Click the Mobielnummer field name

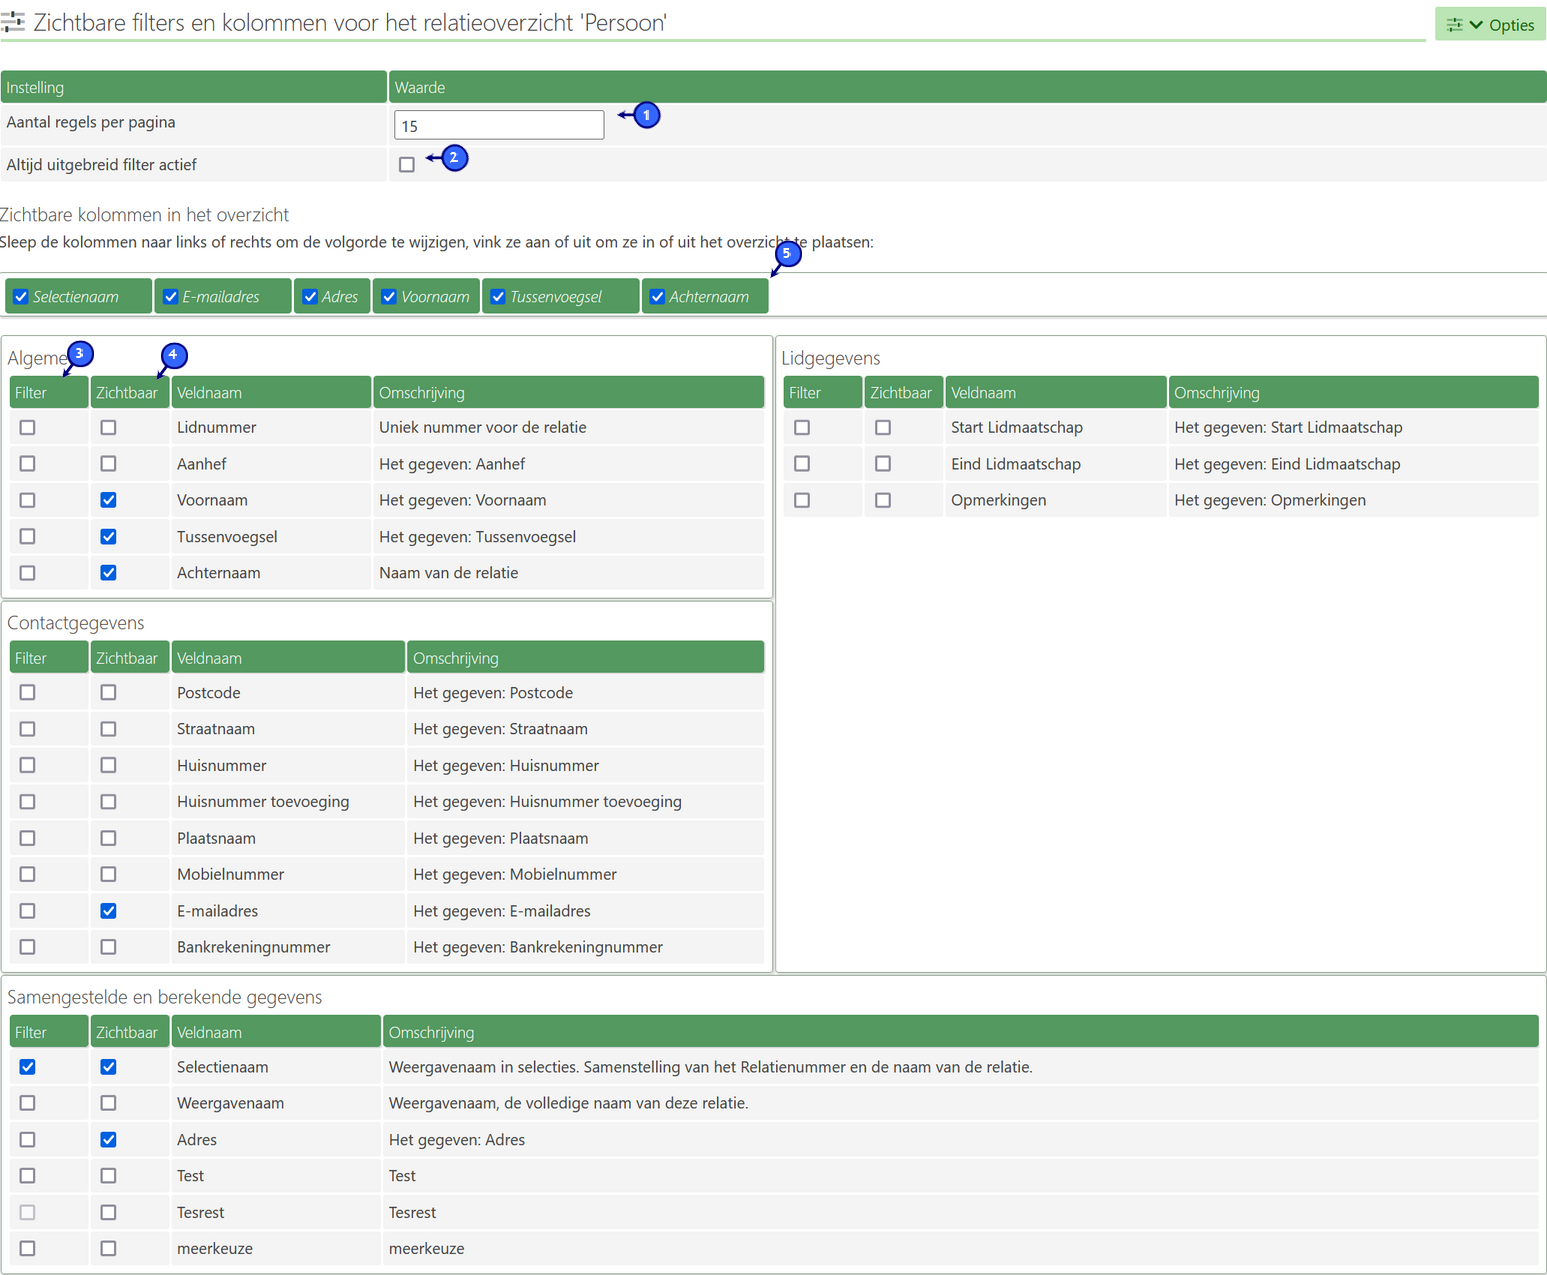pos(230,874)
